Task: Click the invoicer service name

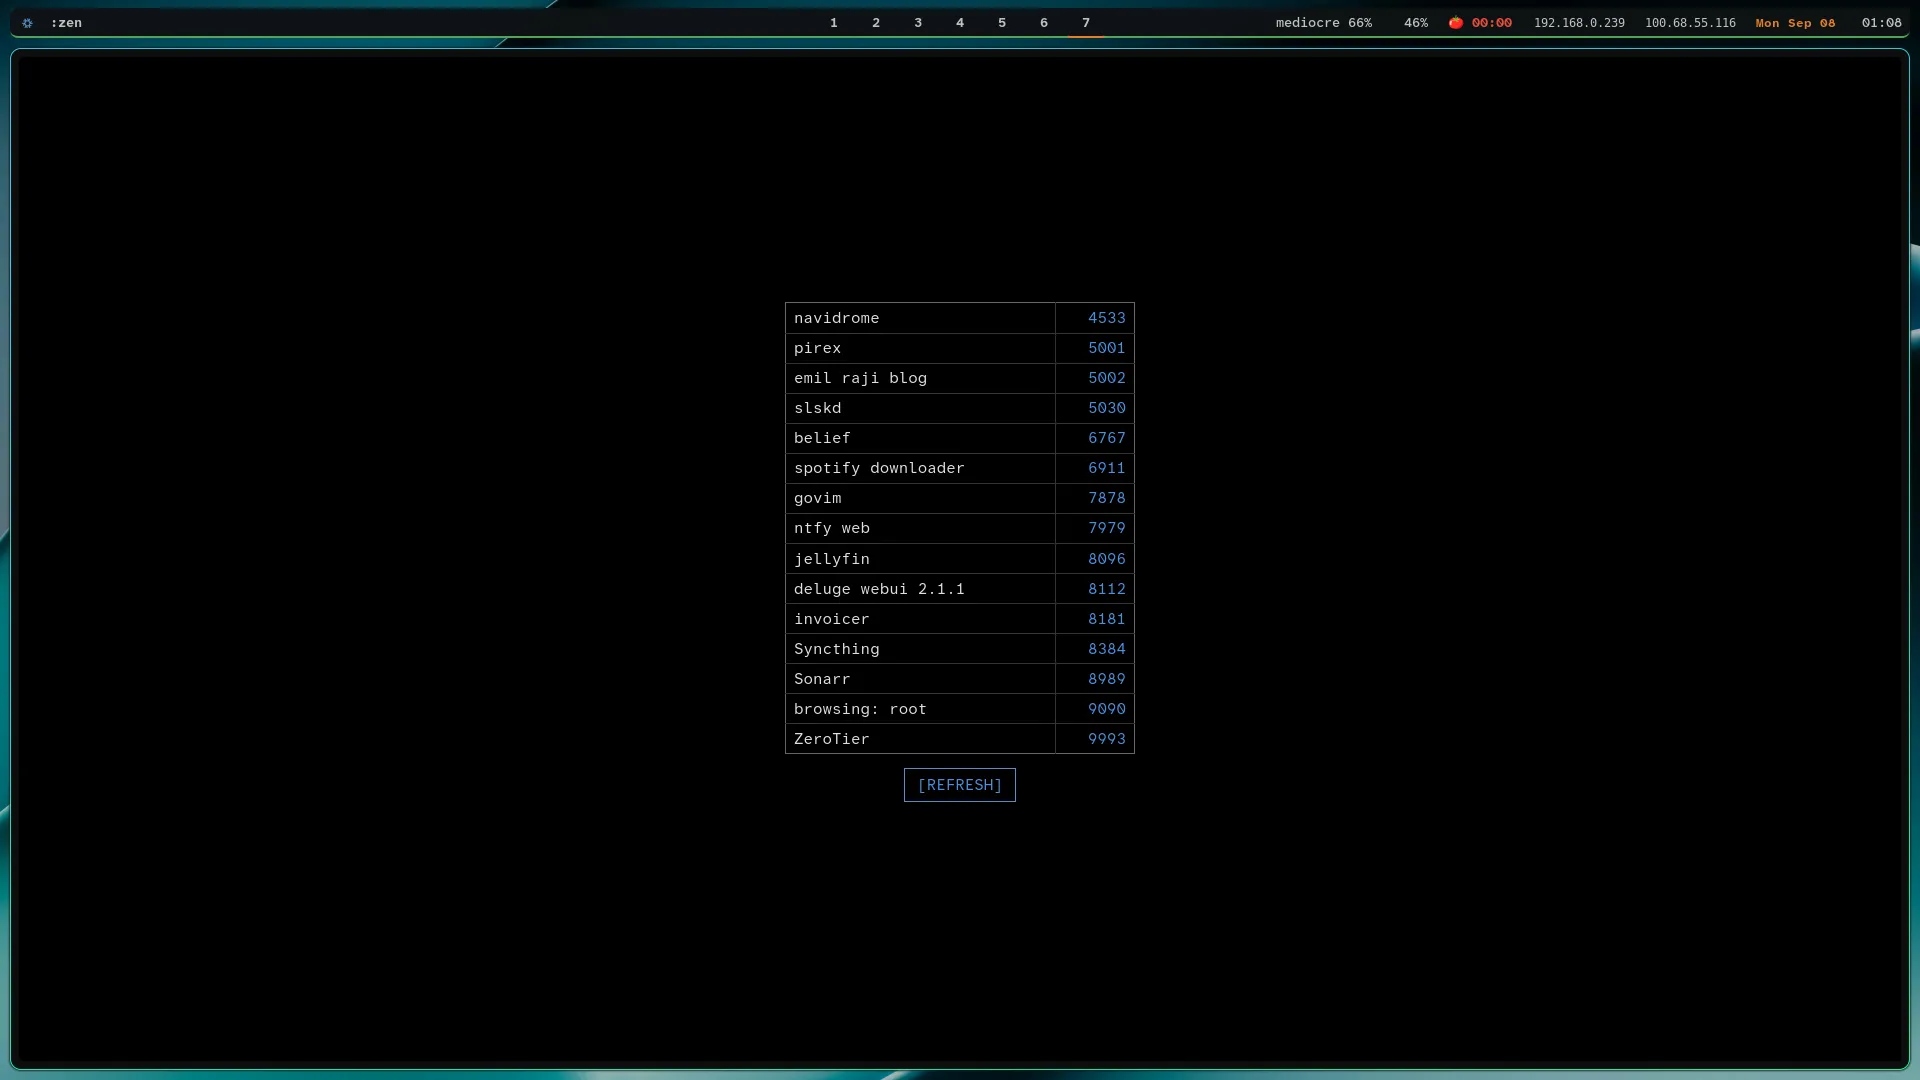Action: [832, 619]
